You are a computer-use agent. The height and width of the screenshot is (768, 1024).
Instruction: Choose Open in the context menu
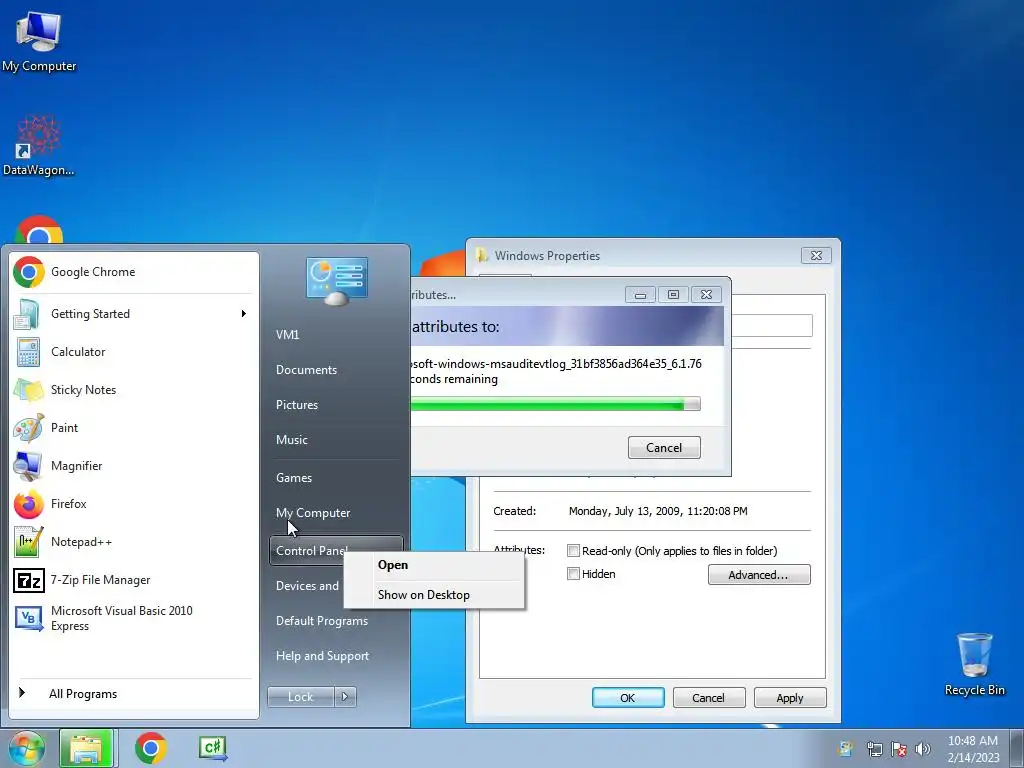434,565
